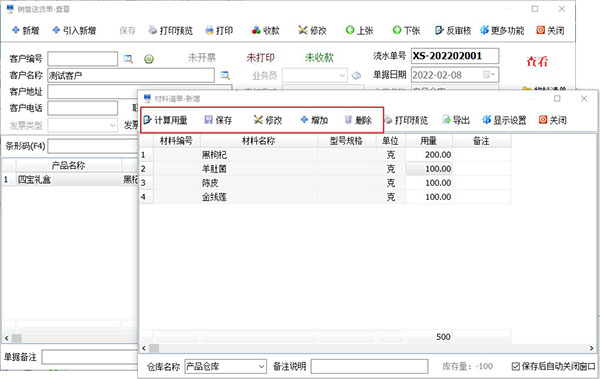Select the 金线莲 material row
This screenshot has width=600, height=379.
(325, 197)
